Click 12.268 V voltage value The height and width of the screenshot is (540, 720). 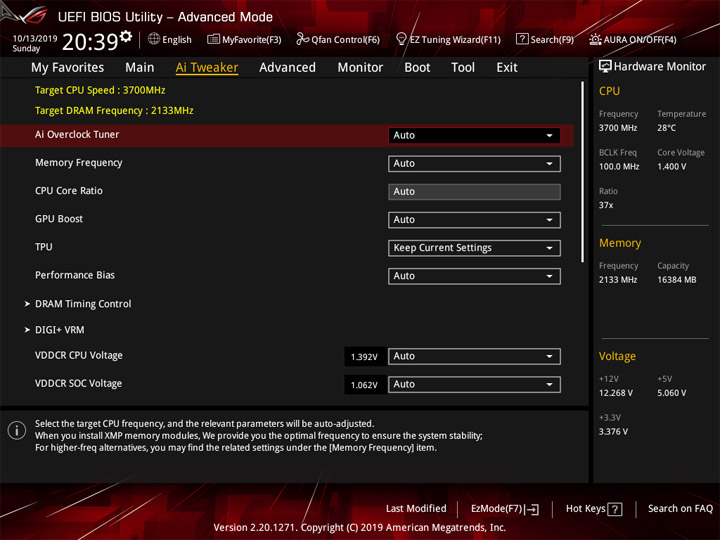pyautogui.click(x=616, y=393)
